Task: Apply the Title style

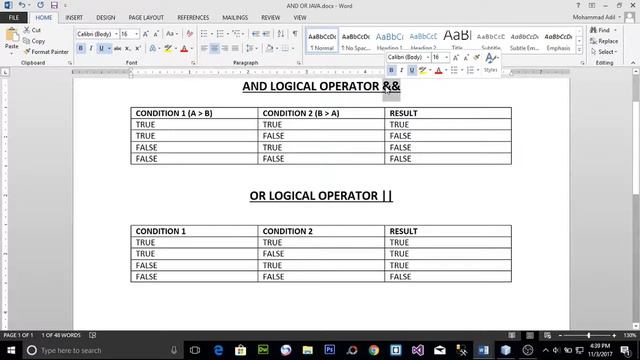Action: 457,40
